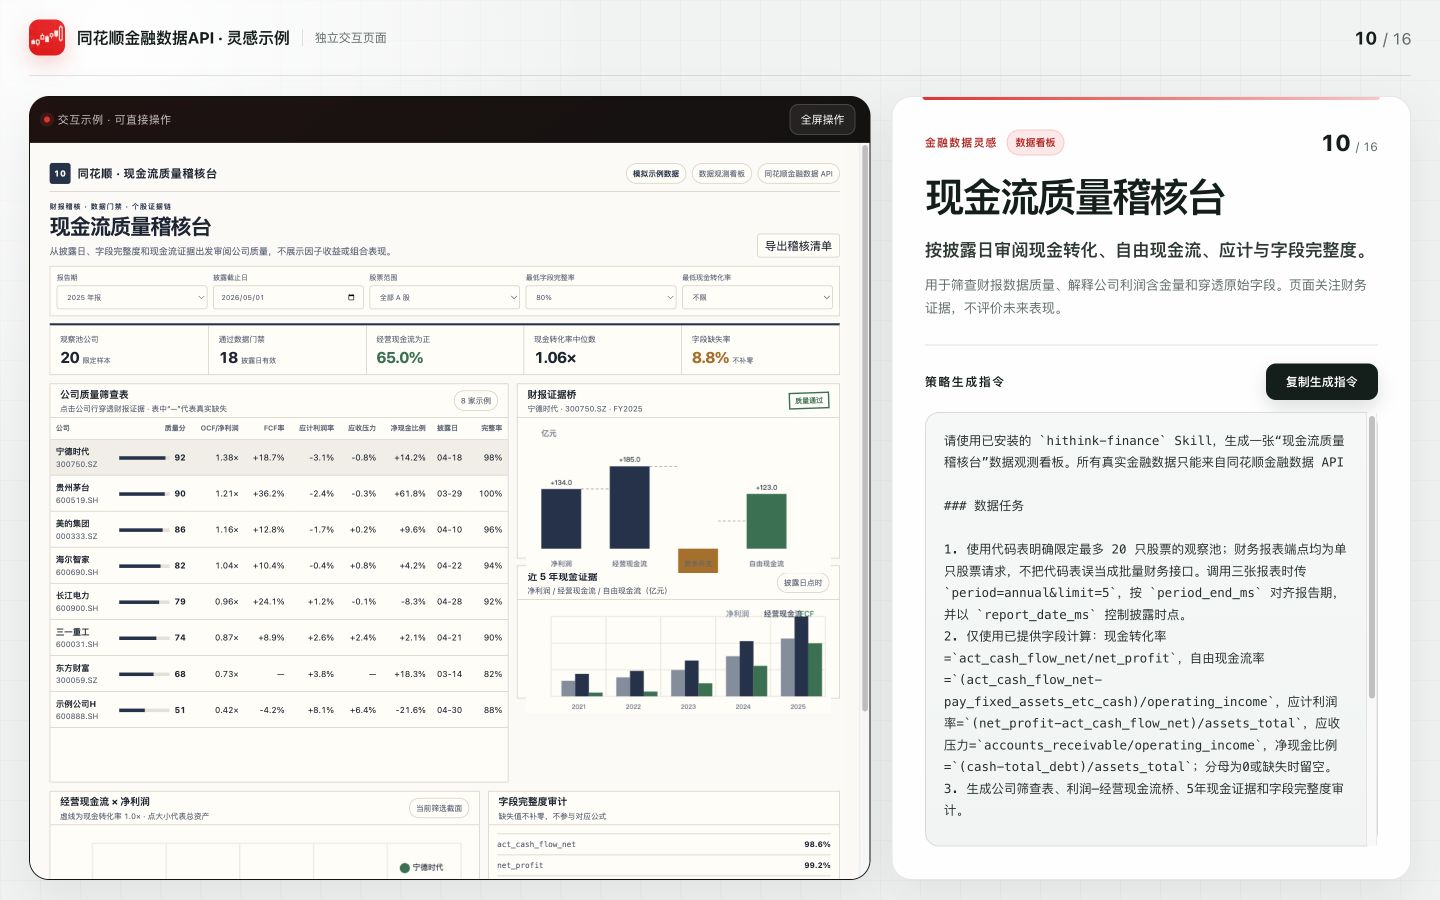Click the 10 / 16 page counter at top right
The width and height of the screenshot is (1440, 900).
point(1383,38)
